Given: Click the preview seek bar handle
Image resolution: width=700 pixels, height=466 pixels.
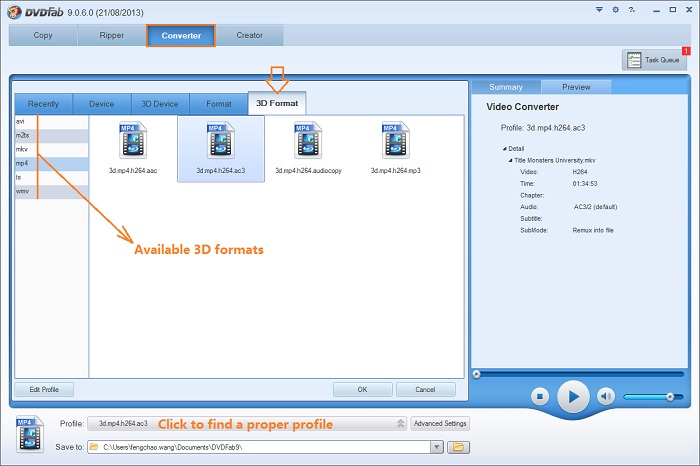Looking at the screenshot, I should click(x=476, y=374).
